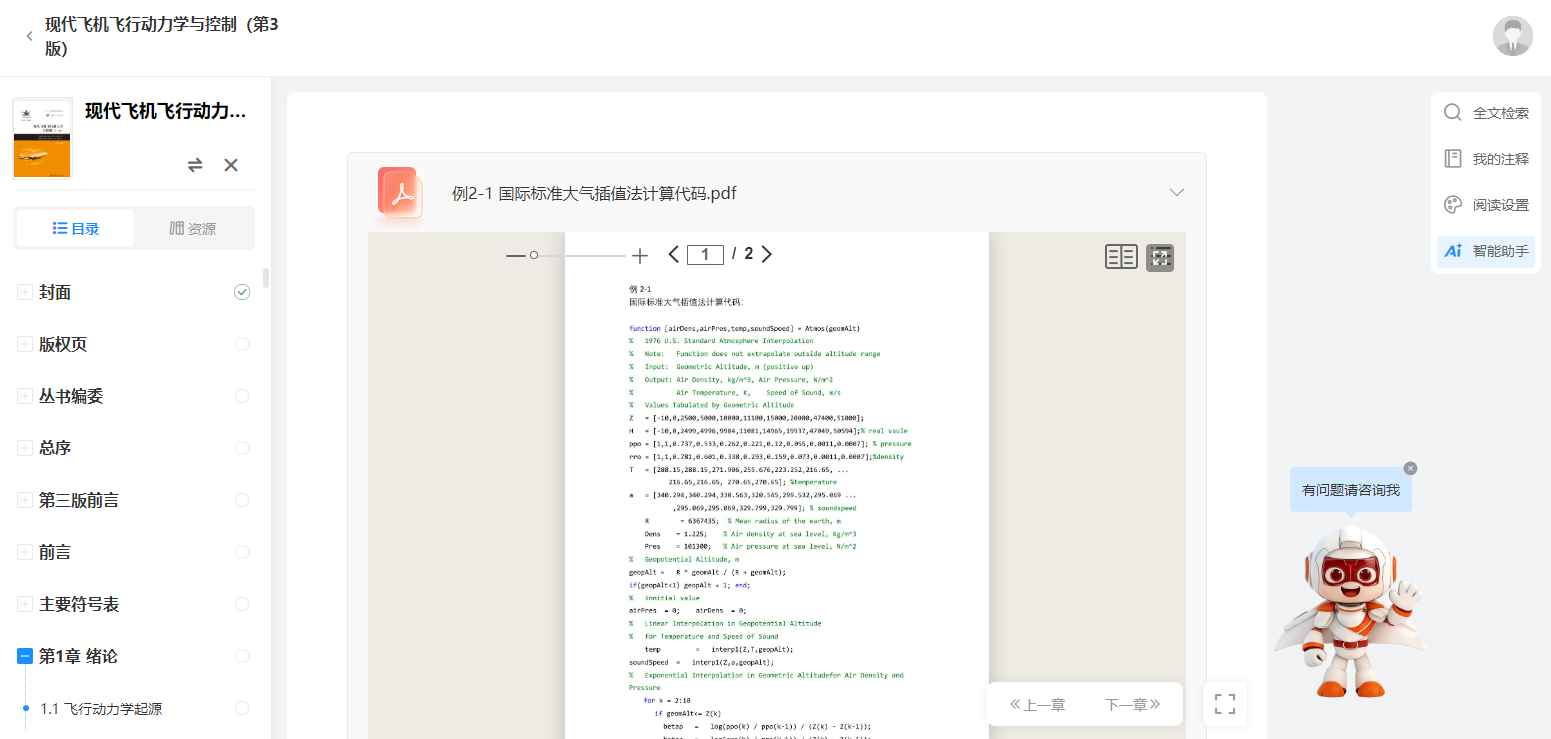
Task: Open 我的注释 annotations panel
Action: pos(1486,158)
